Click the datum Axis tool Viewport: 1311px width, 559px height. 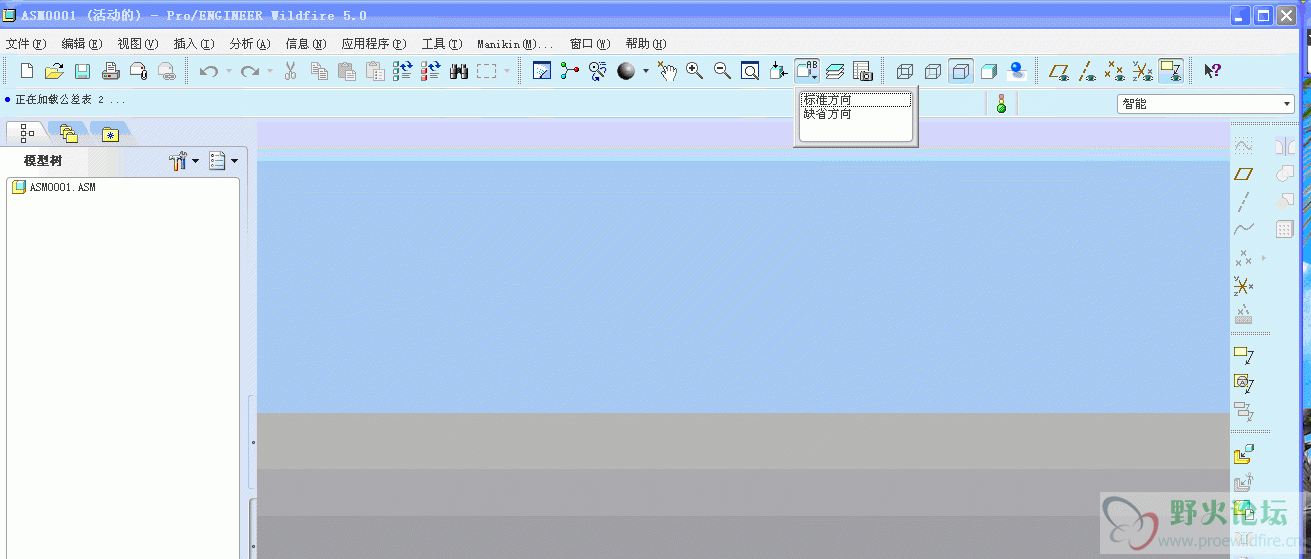pyautogui.click(x=1243, y=202)
